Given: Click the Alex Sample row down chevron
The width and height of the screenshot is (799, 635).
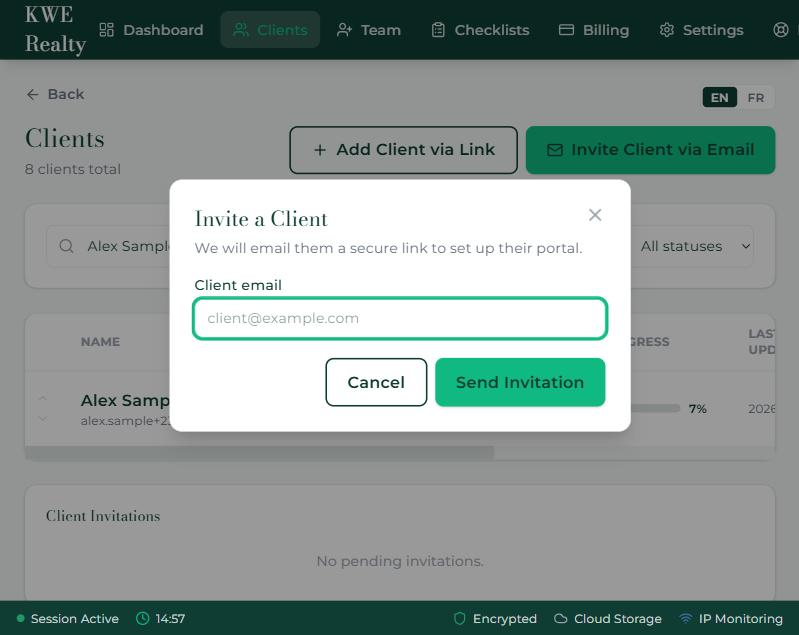Looking at the screenshot, I should (x=43, y=419).
